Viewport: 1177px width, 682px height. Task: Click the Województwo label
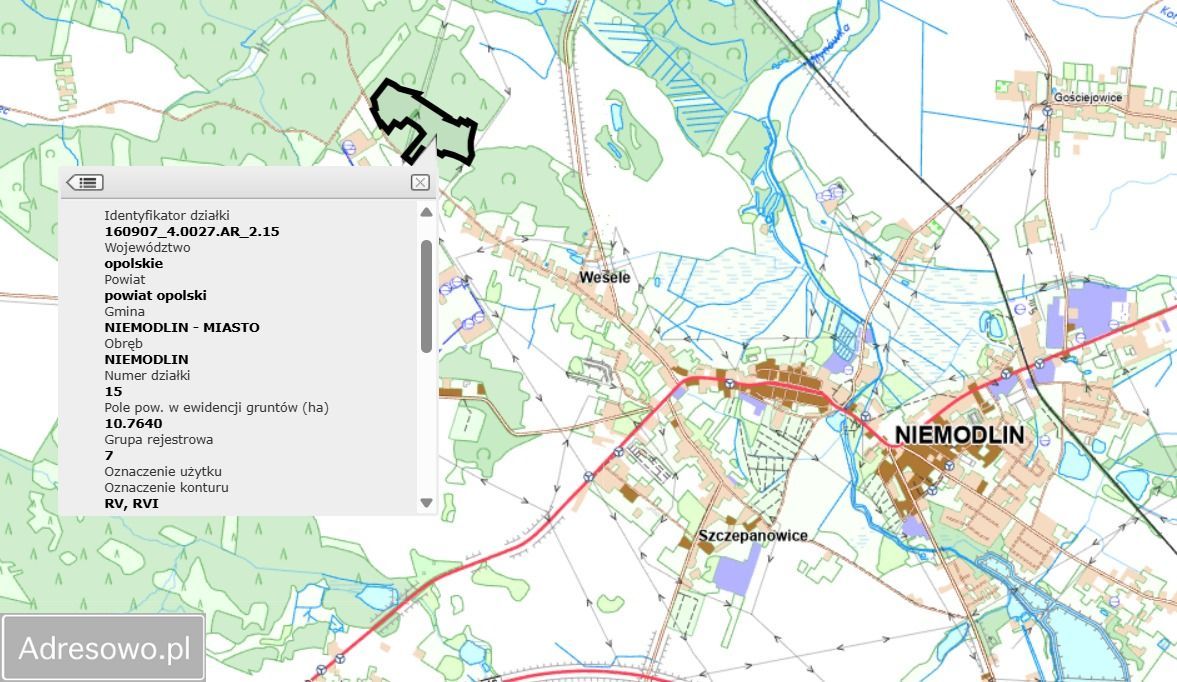[x=147, y=248]
